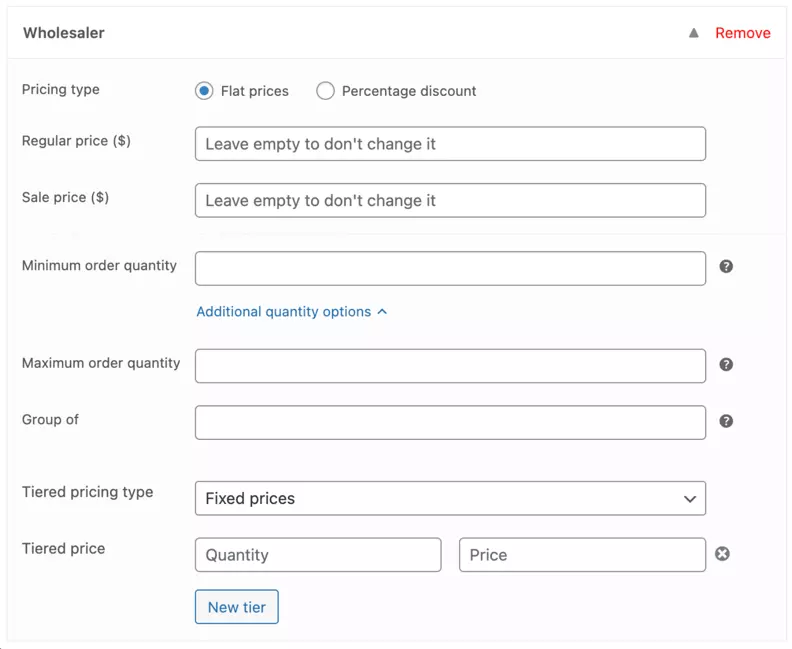792x649 pixels.
Task: Select the Minimum order quantity text box
Action: pos(450,268)
